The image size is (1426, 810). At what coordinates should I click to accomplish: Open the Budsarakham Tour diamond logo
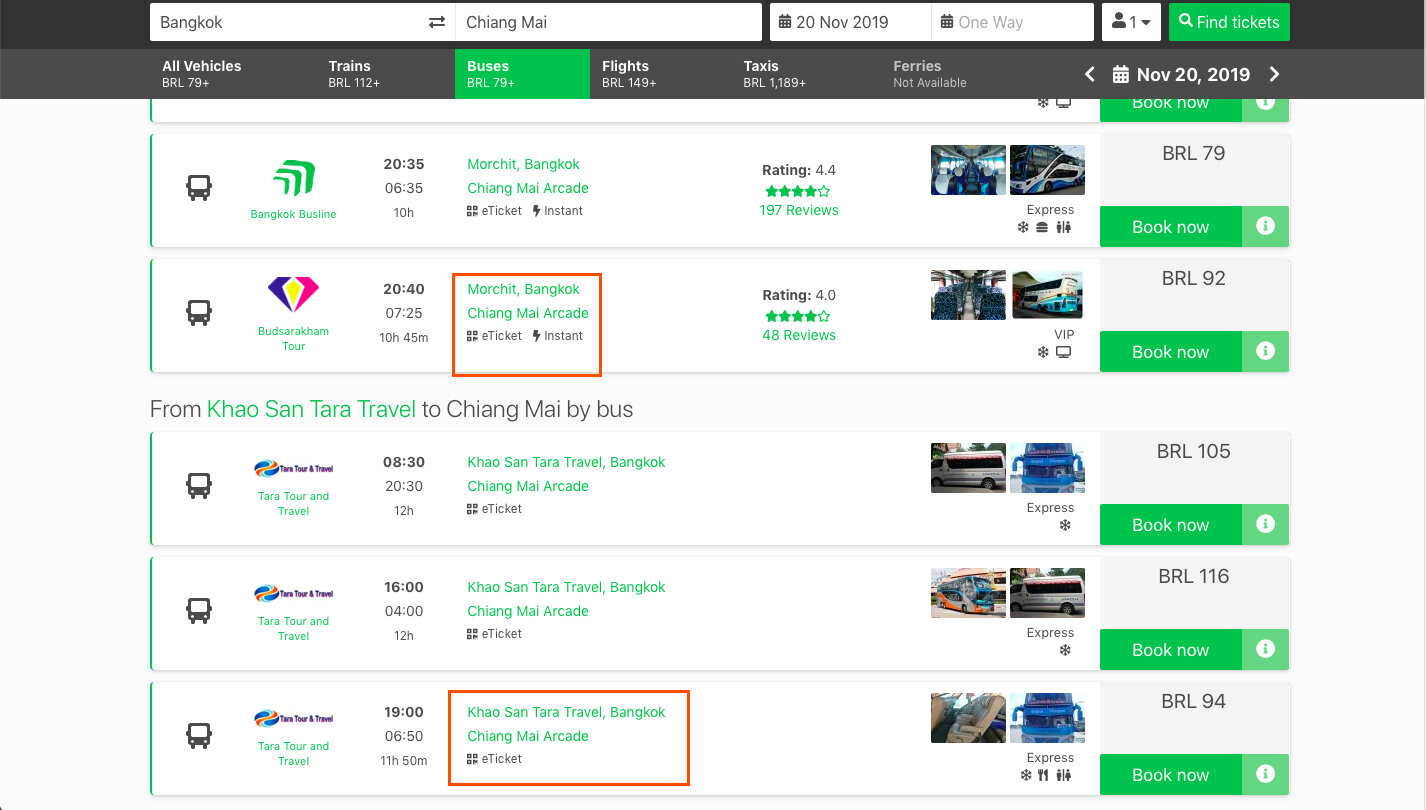click(293, 294)
